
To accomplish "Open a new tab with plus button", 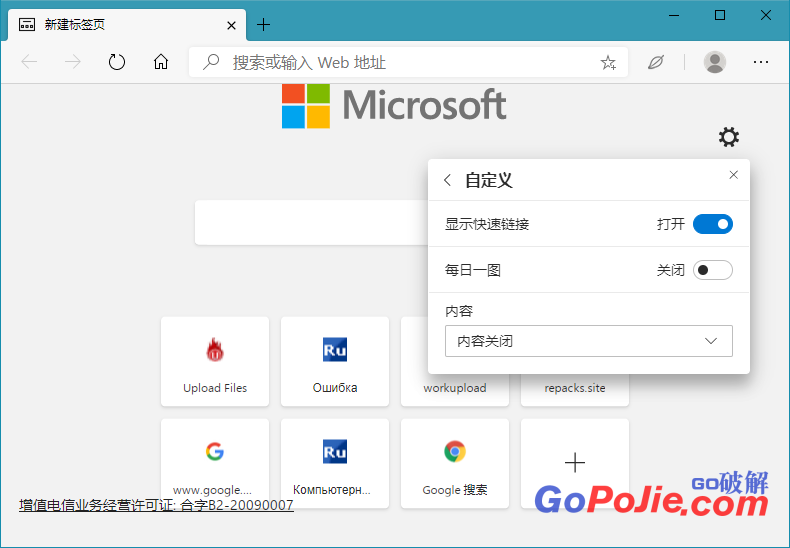I will (264, 24).
